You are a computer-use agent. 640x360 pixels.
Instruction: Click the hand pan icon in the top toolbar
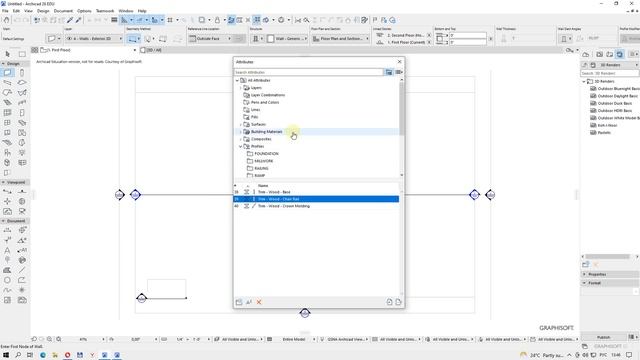(7, 20)
